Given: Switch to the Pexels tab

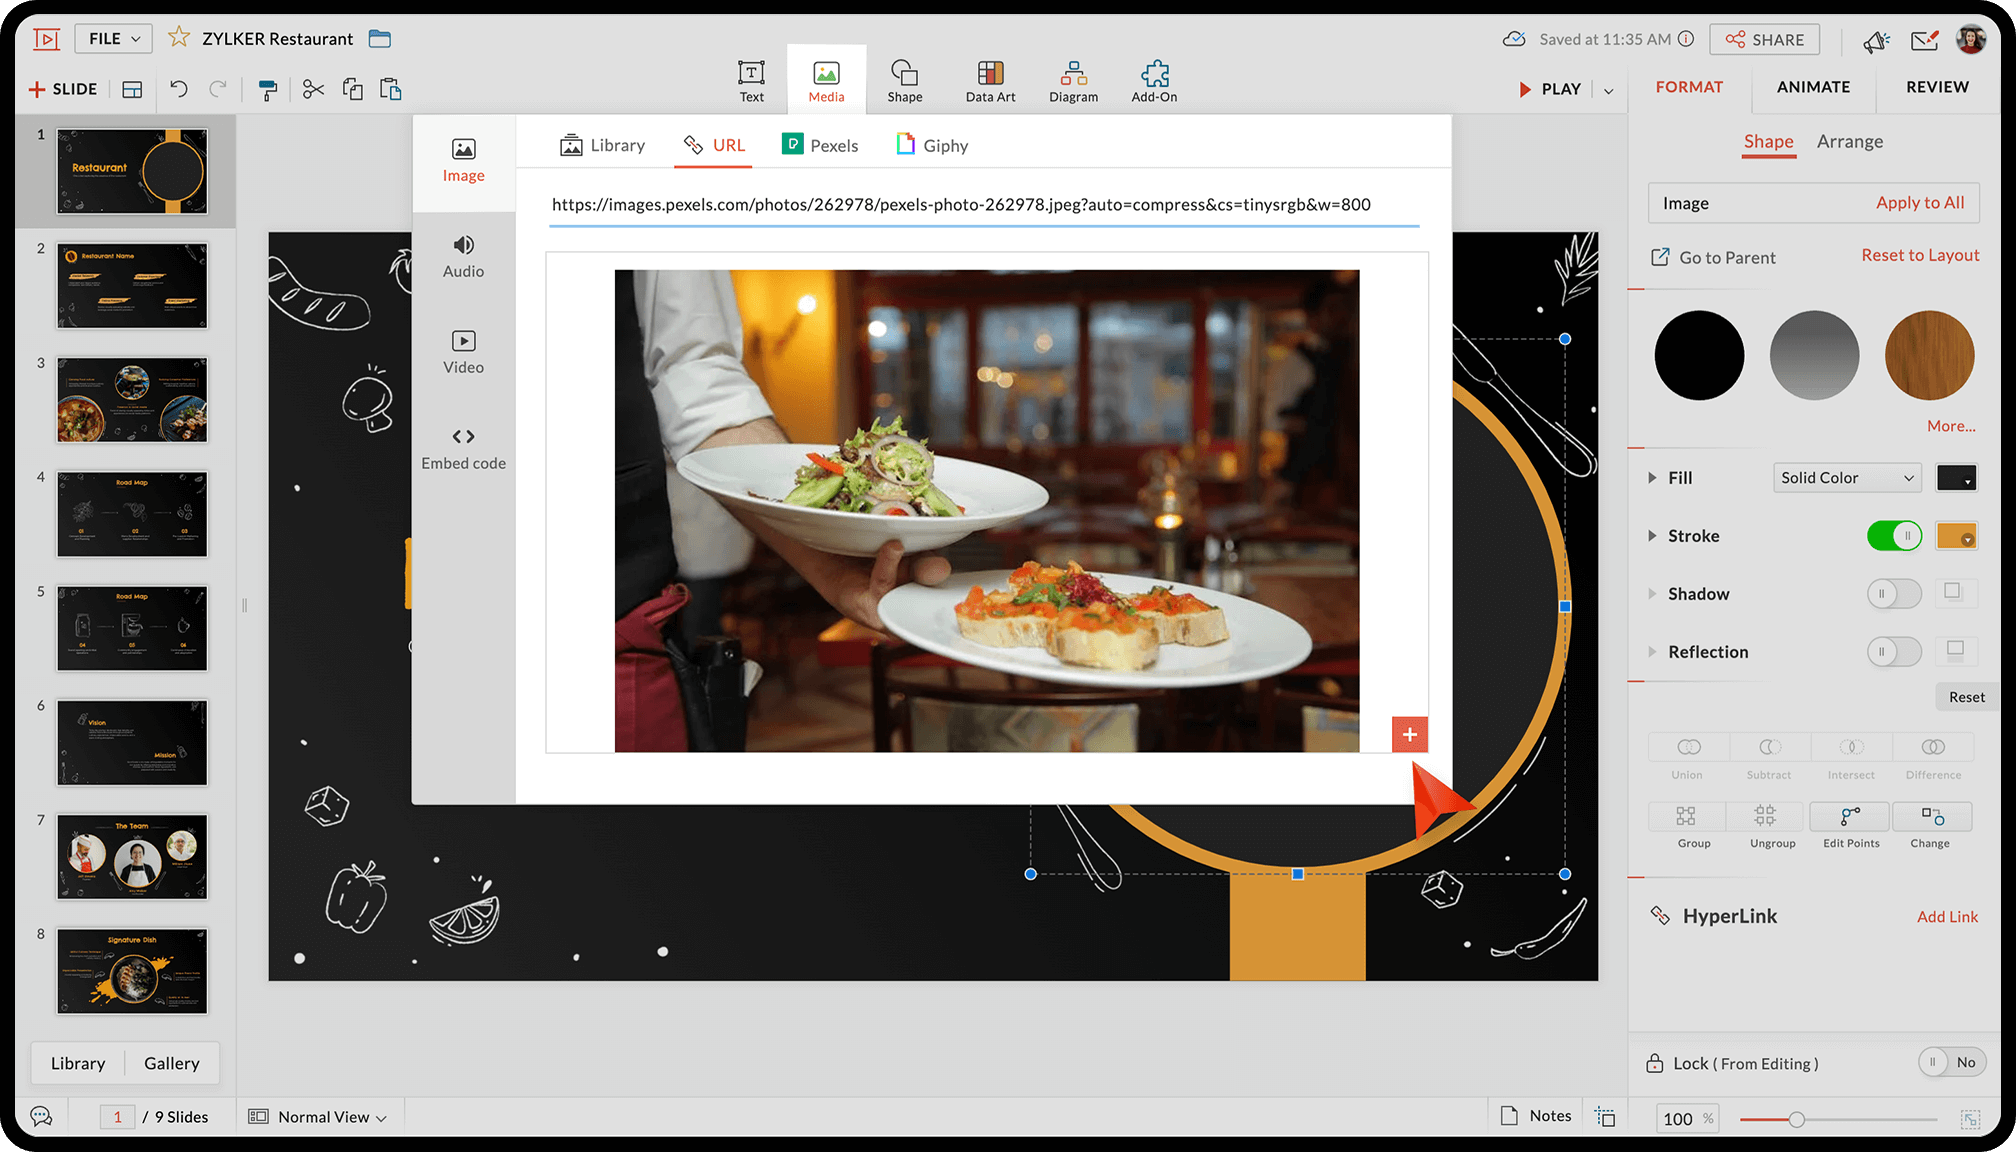Looking at the screenshot, I should (x=820, y=146).
